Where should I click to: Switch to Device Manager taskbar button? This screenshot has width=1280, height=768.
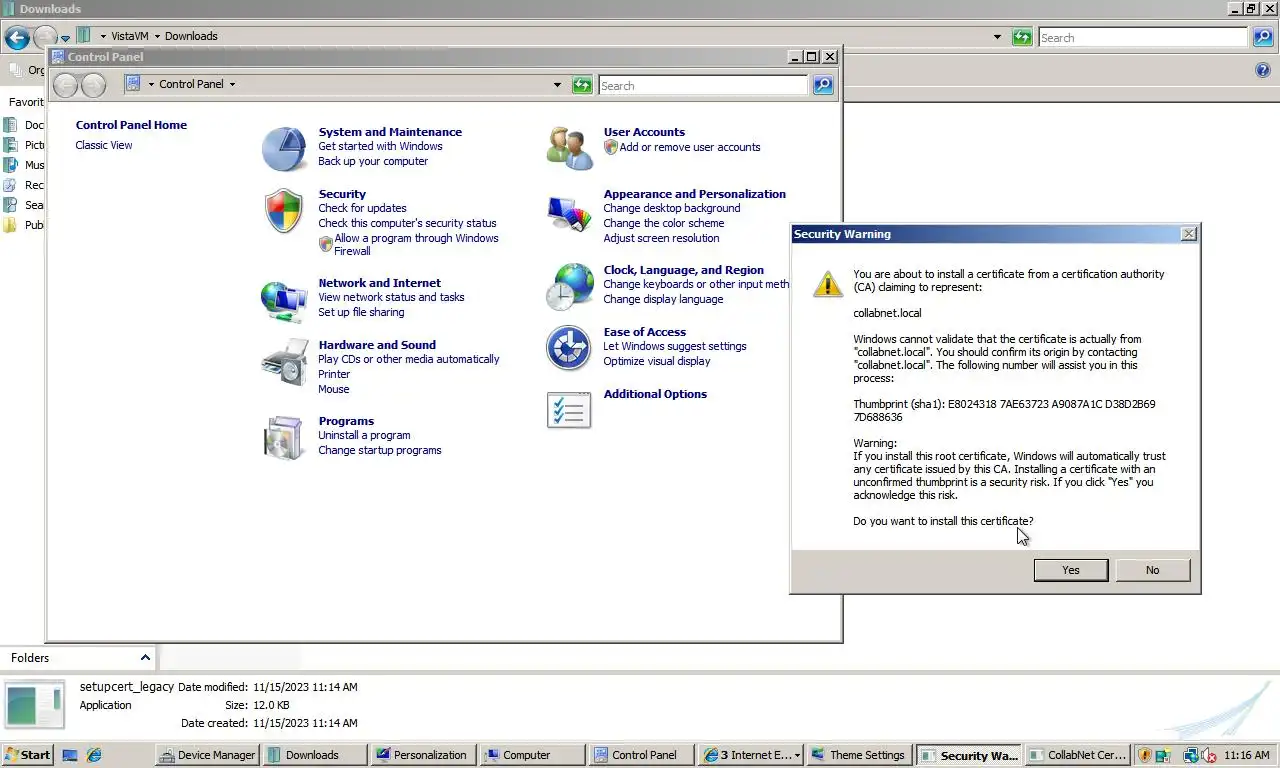[x=209, y=755]
